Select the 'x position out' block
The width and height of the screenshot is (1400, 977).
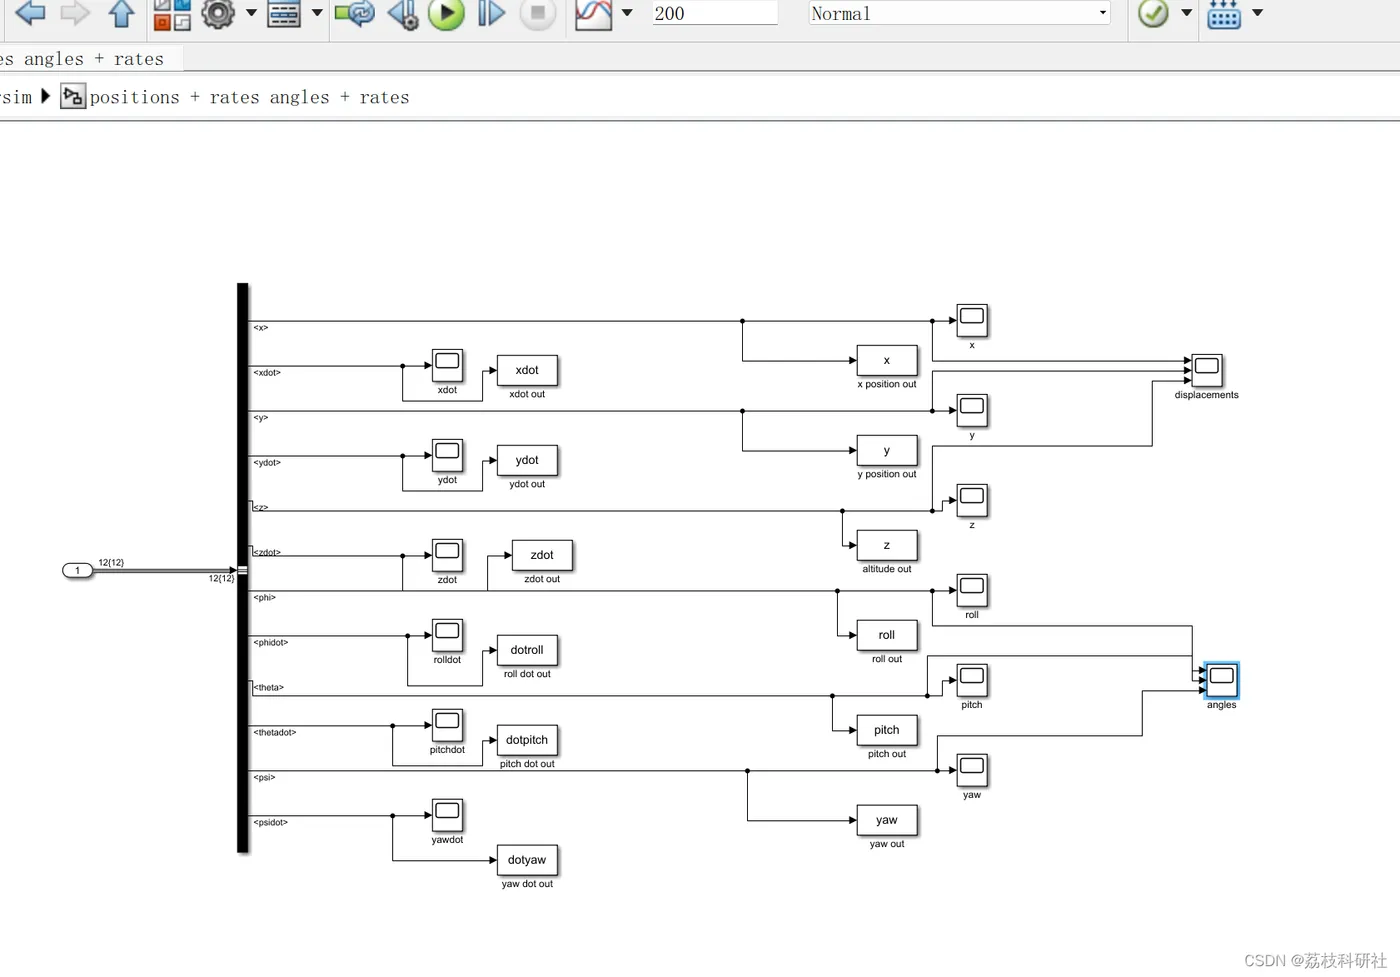[887, 360]
